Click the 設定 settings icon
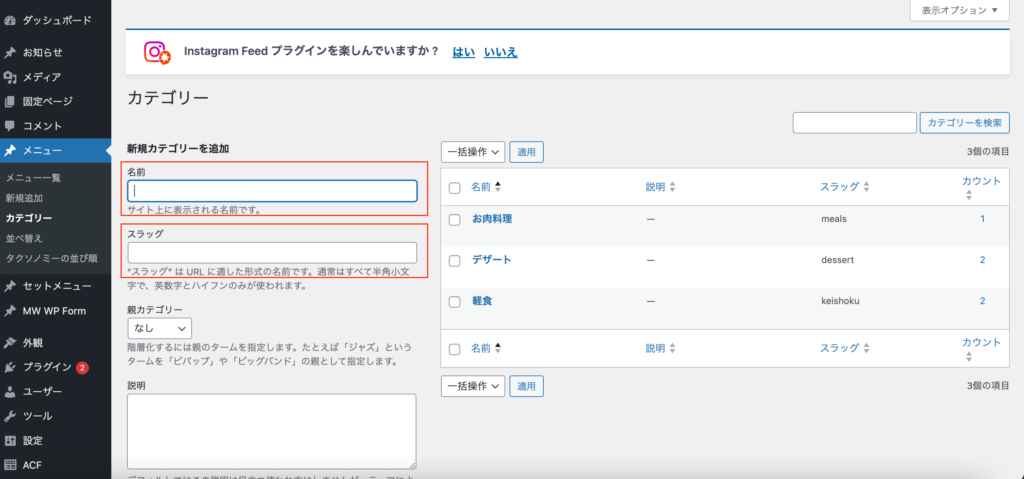Image resolution: width=1024 pixels, height=479 pixels. [9, 440]
